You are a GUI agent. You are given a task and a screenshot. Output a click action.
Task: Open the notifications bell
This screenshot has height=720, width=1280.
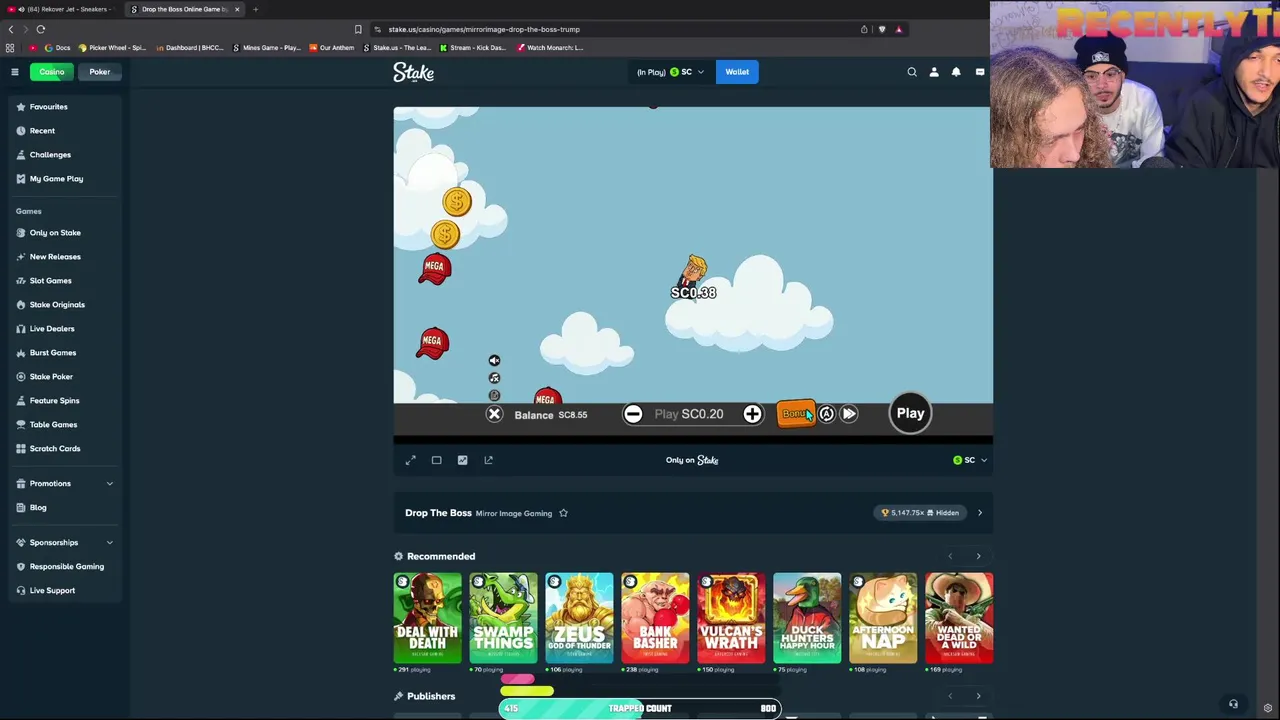(956, 72)
